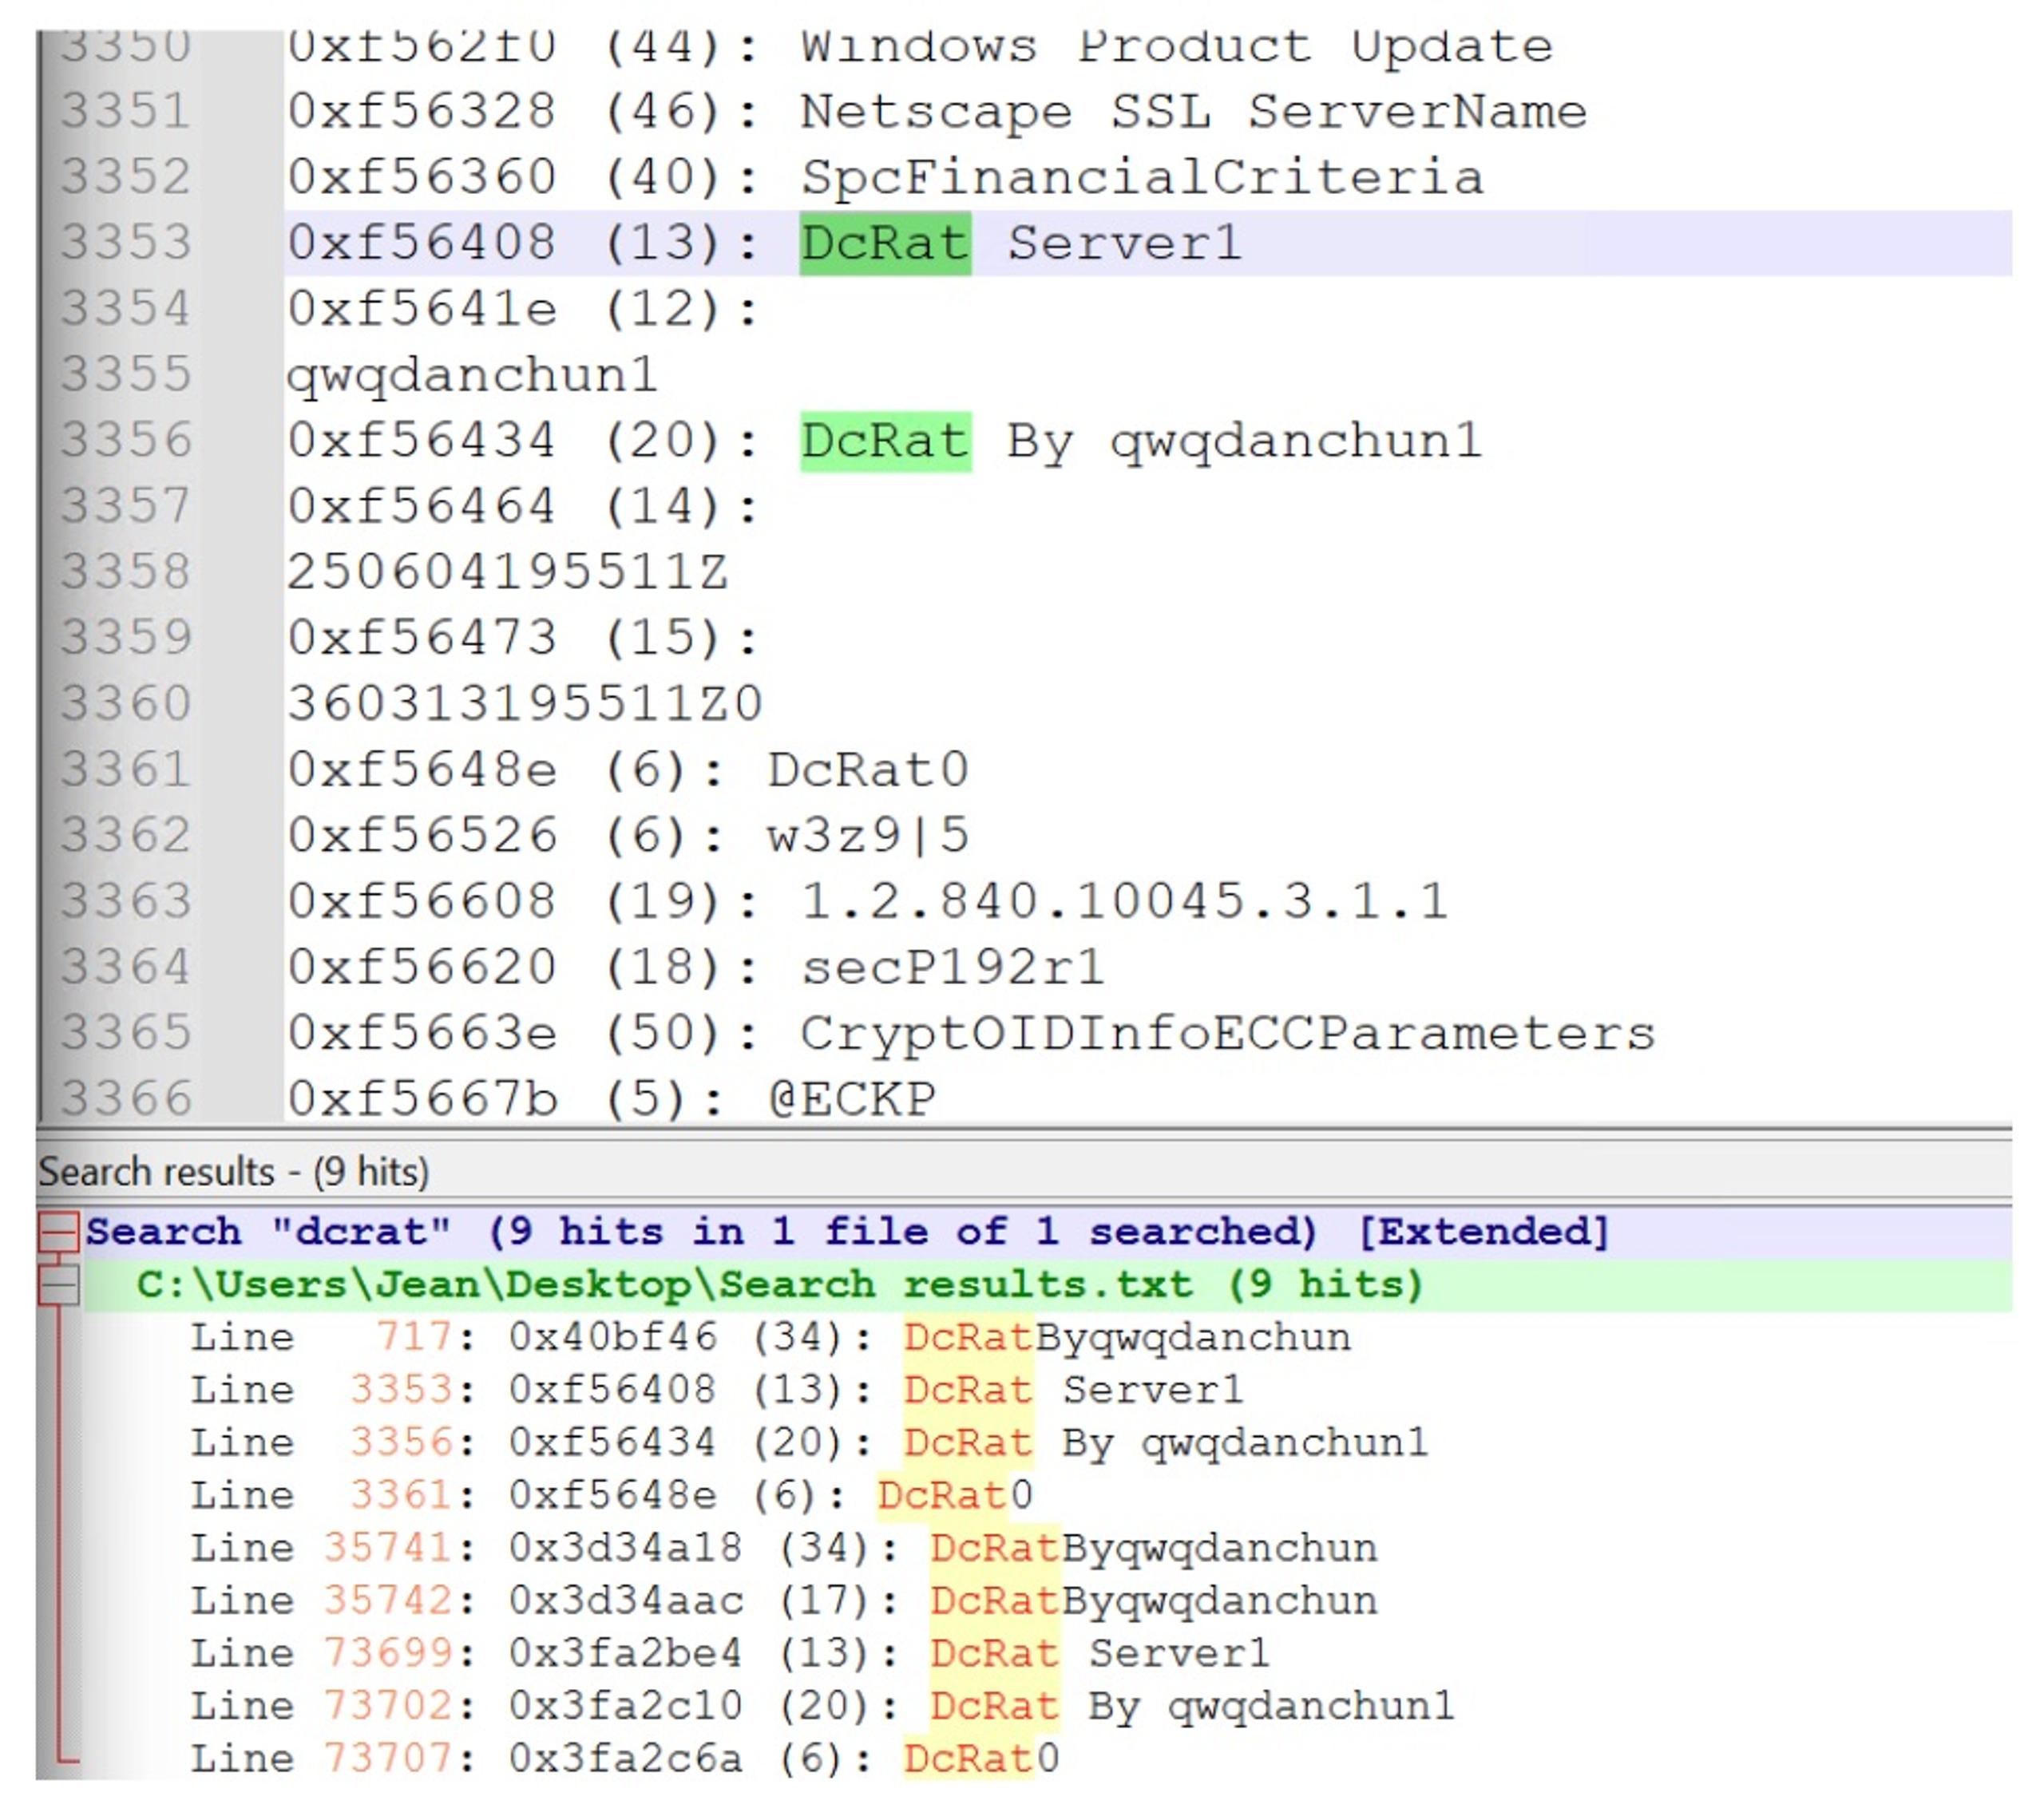The image size is (2044, 1820).
Task: Open search result Line 73702
Action: 822,1707
